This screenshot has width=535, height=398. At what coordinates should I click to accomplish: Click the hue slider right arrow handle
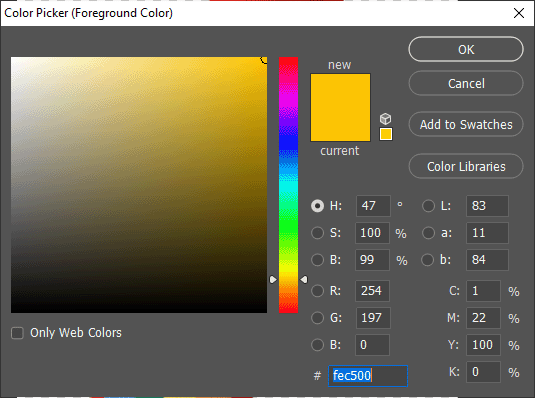pos(304,280)
